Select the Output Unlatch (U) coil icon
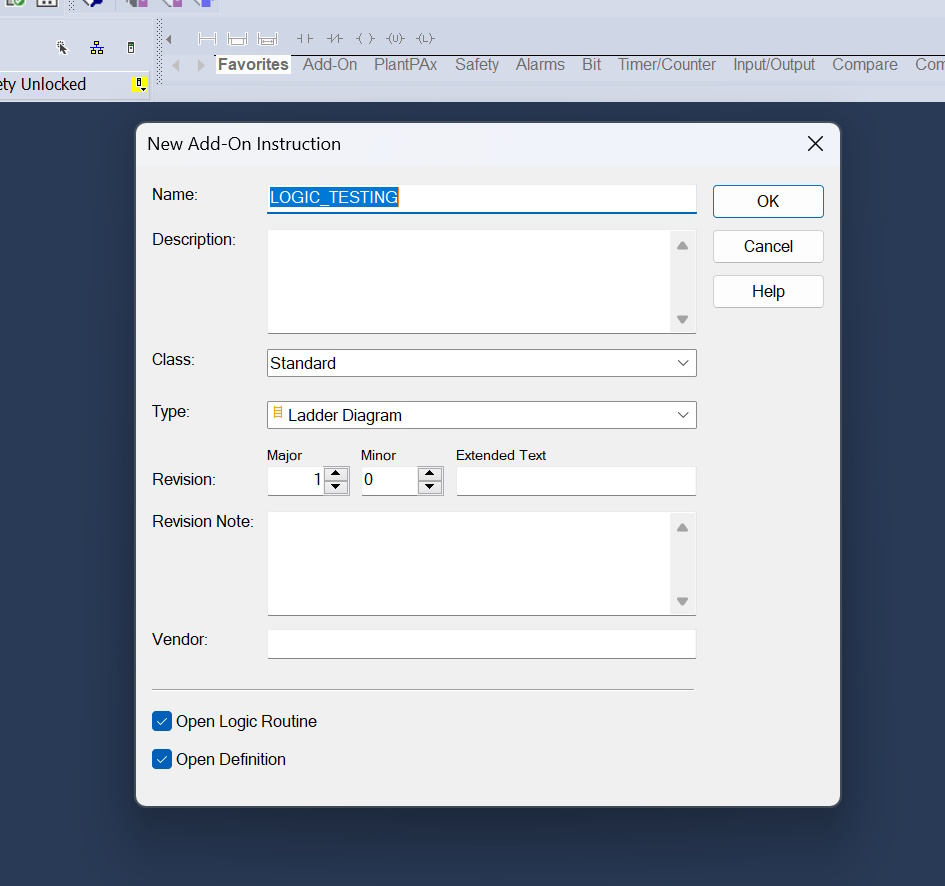Screen dimensions: 945x886 coord(395,39)
